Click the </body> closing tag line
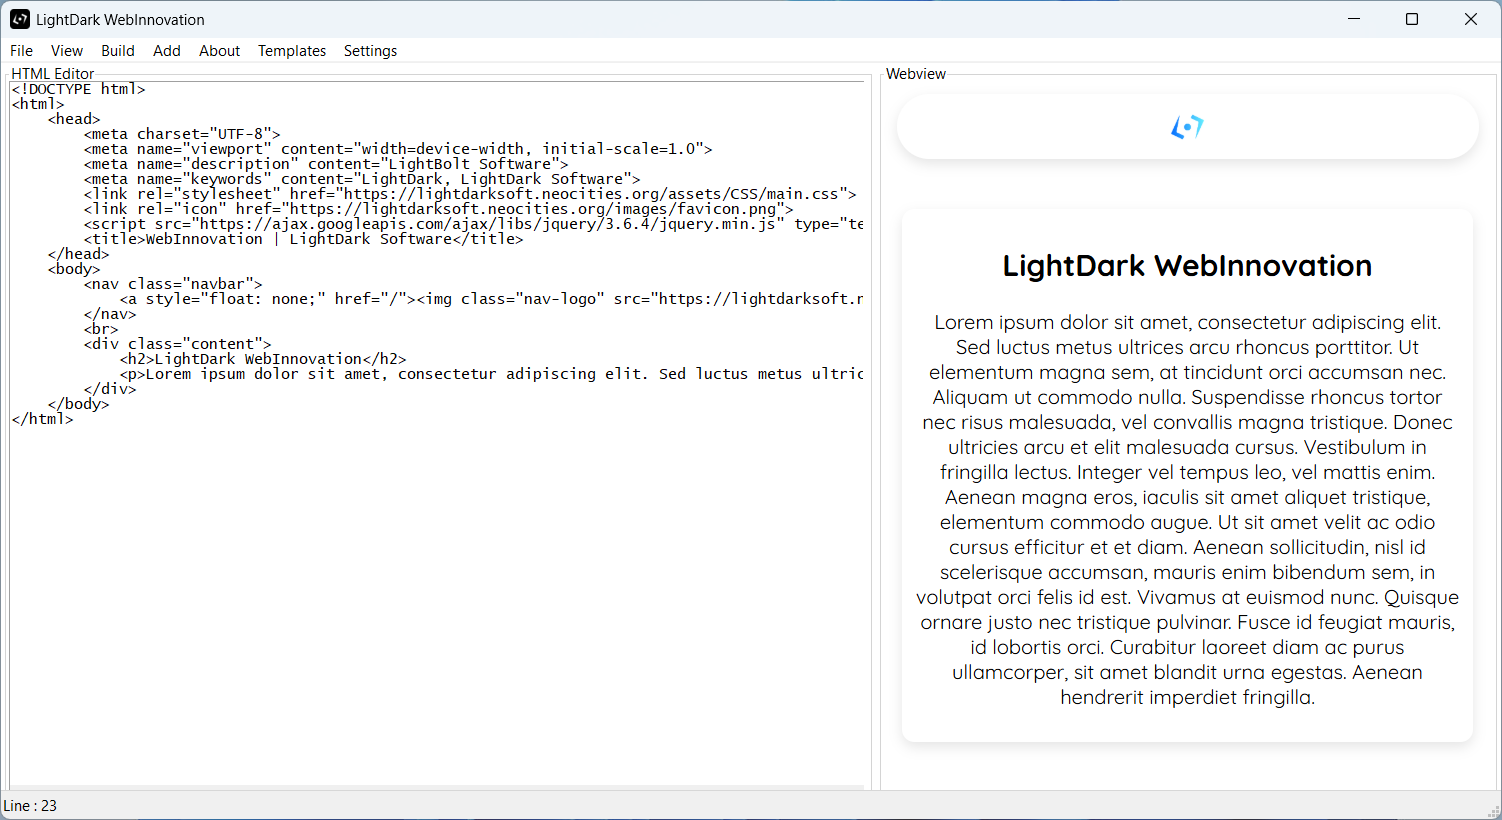The width and height of the screenshot is (1502, 820). (79, 404)
